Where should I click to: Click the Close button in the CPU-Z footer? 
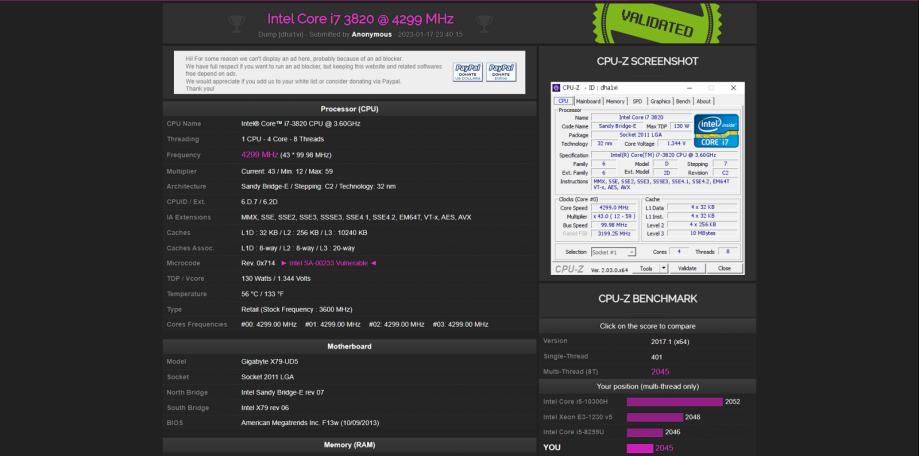724,268
